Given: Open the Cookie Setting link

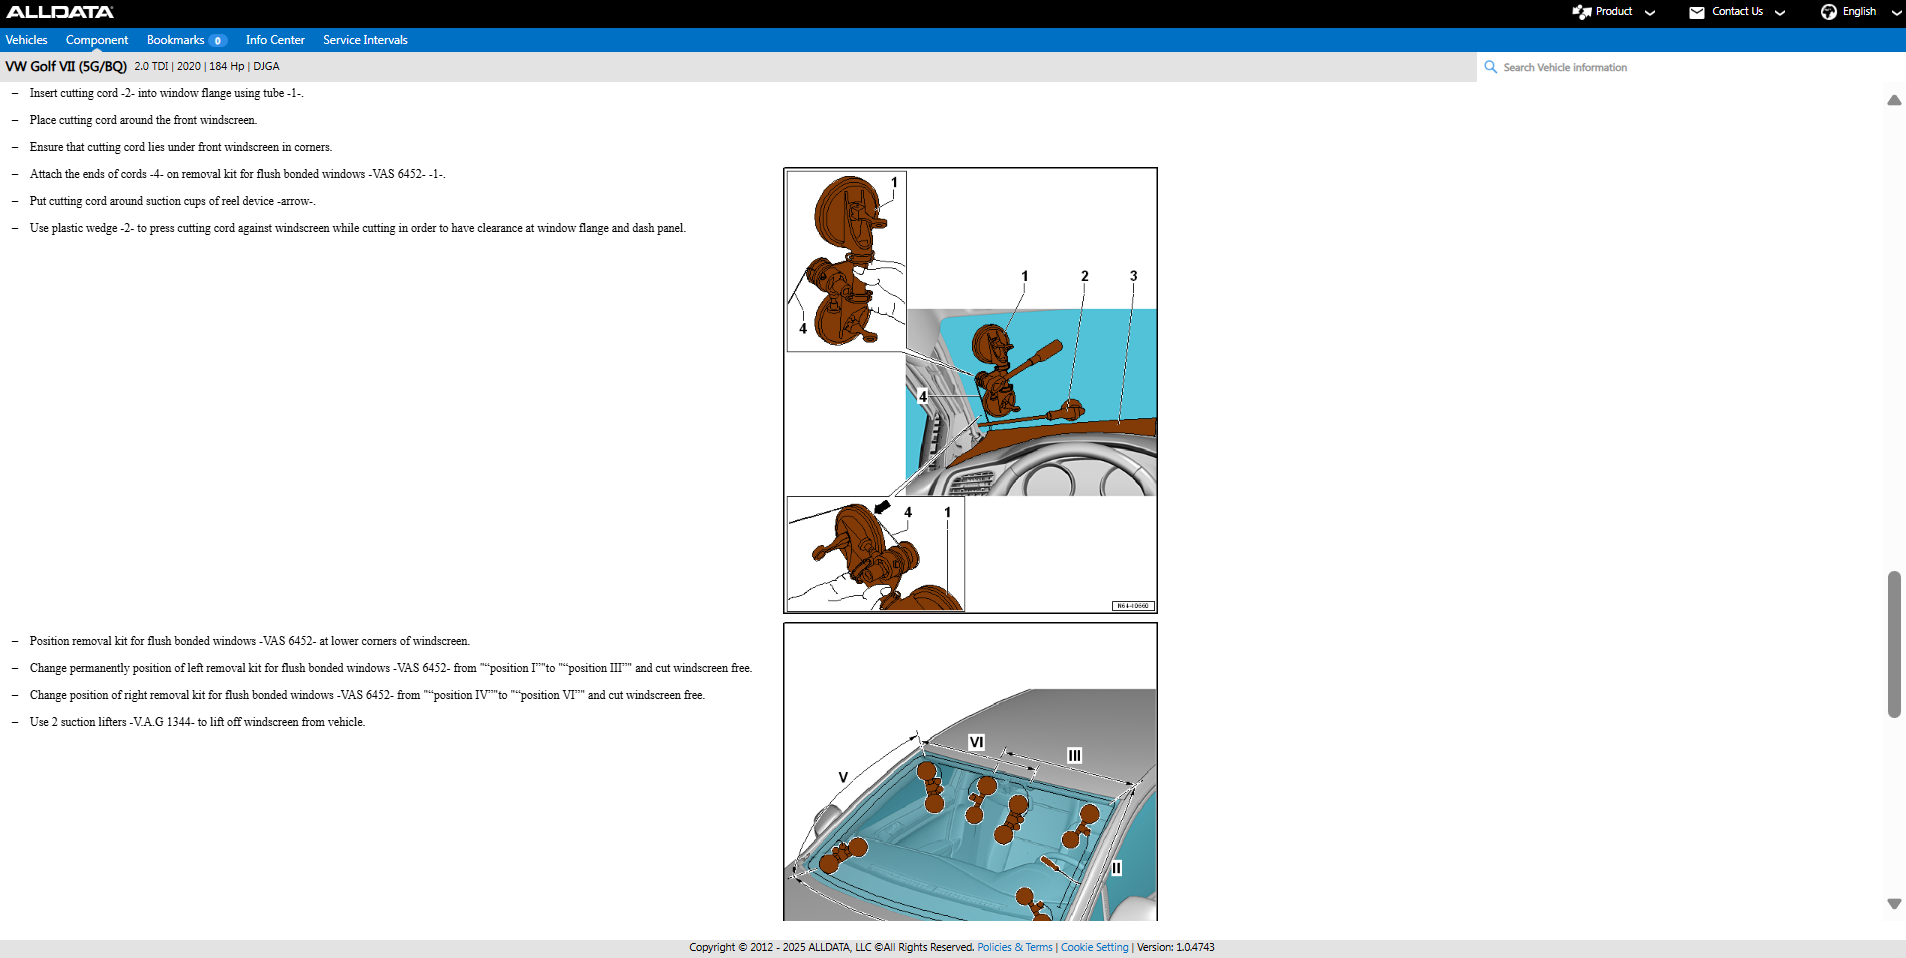Looking at the screenshot, I should (1094, 947).
